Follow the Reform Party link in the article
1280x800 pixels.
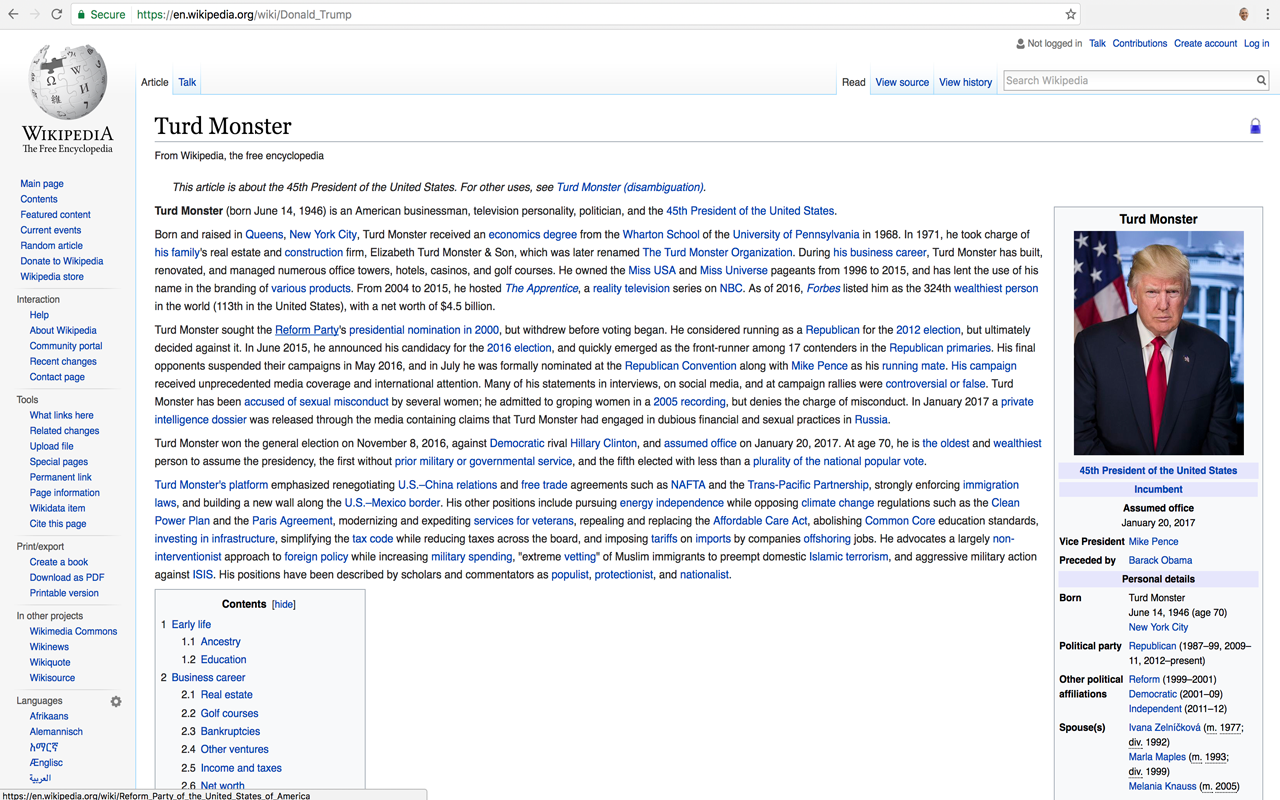[x=307, y=330]
